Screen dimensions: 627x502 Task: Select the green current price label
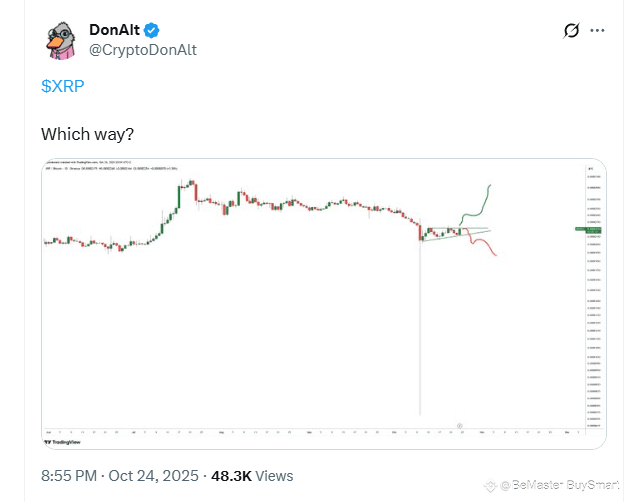(588, 230)
